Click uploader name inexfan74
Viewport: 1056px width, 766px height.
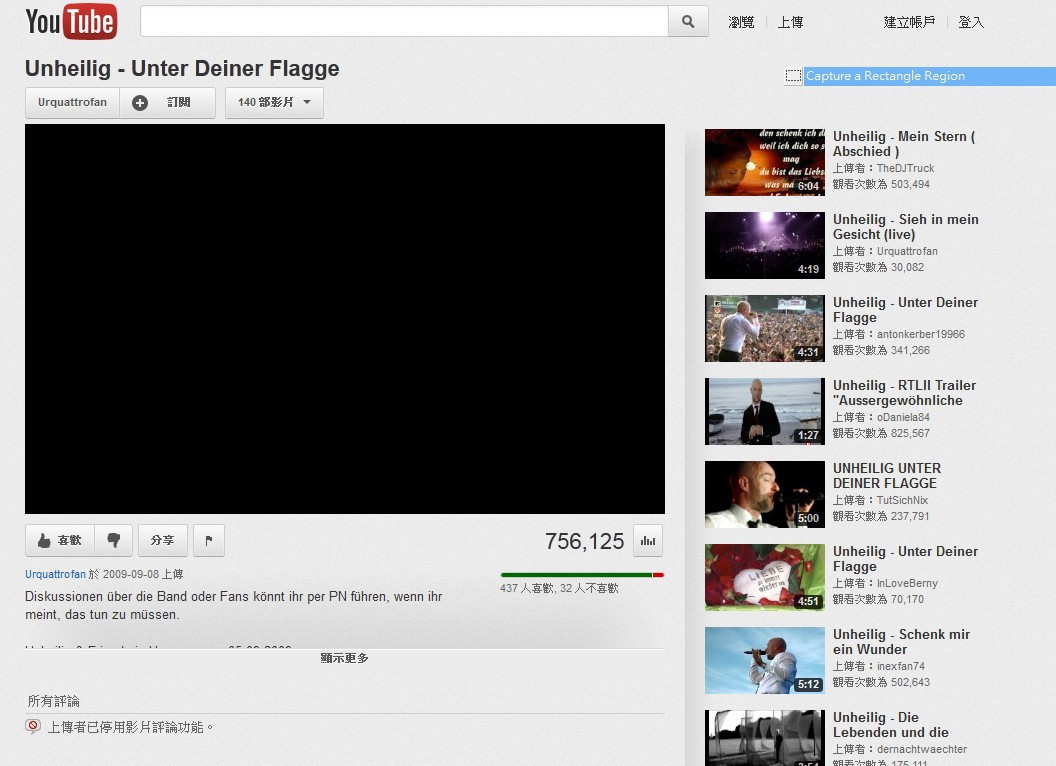click(900, 666)
